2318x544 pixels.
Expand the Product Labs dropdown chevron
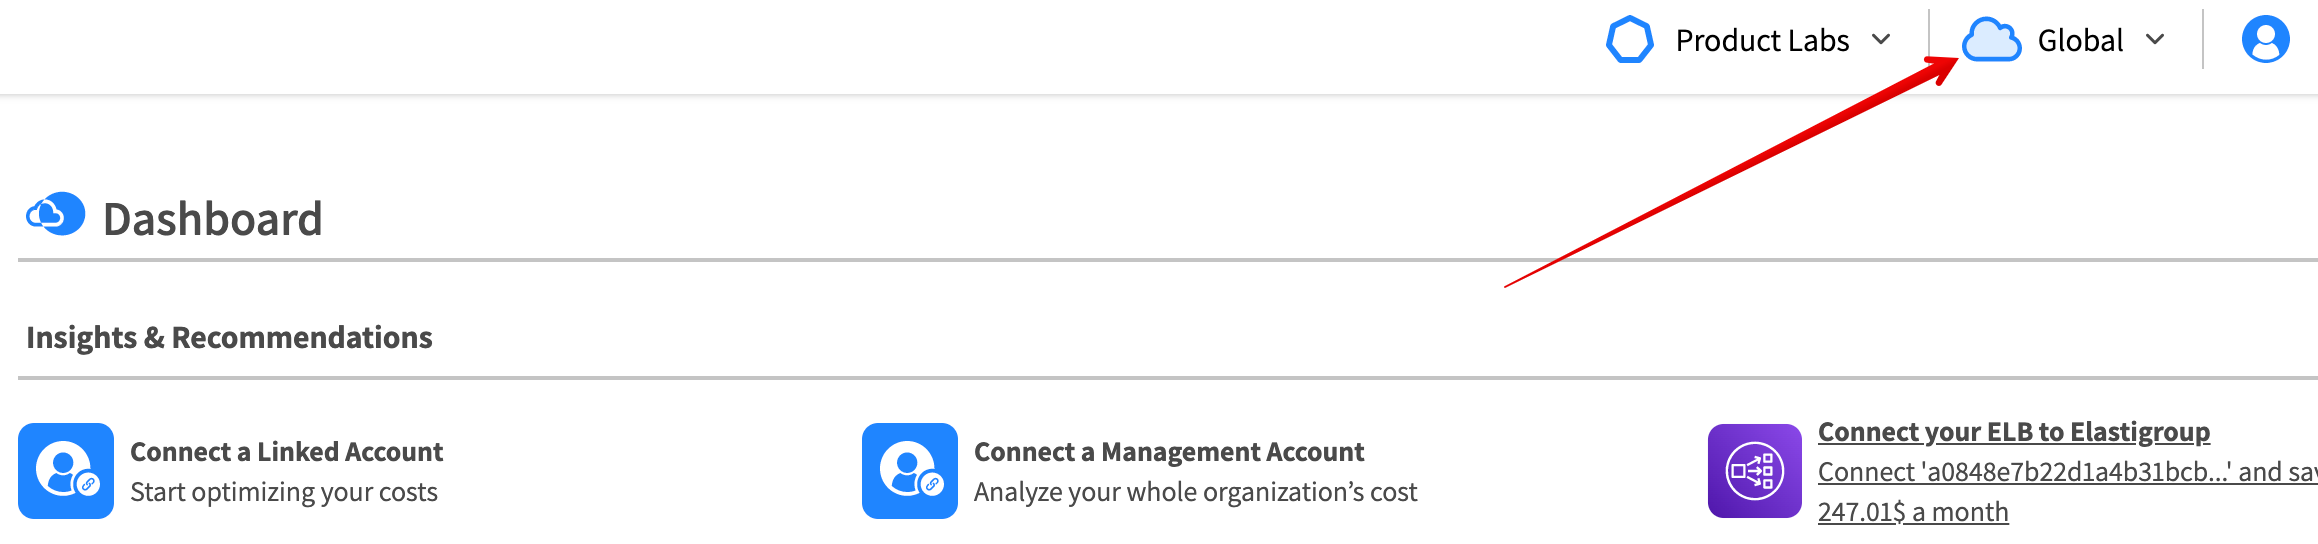[1881, 40]
